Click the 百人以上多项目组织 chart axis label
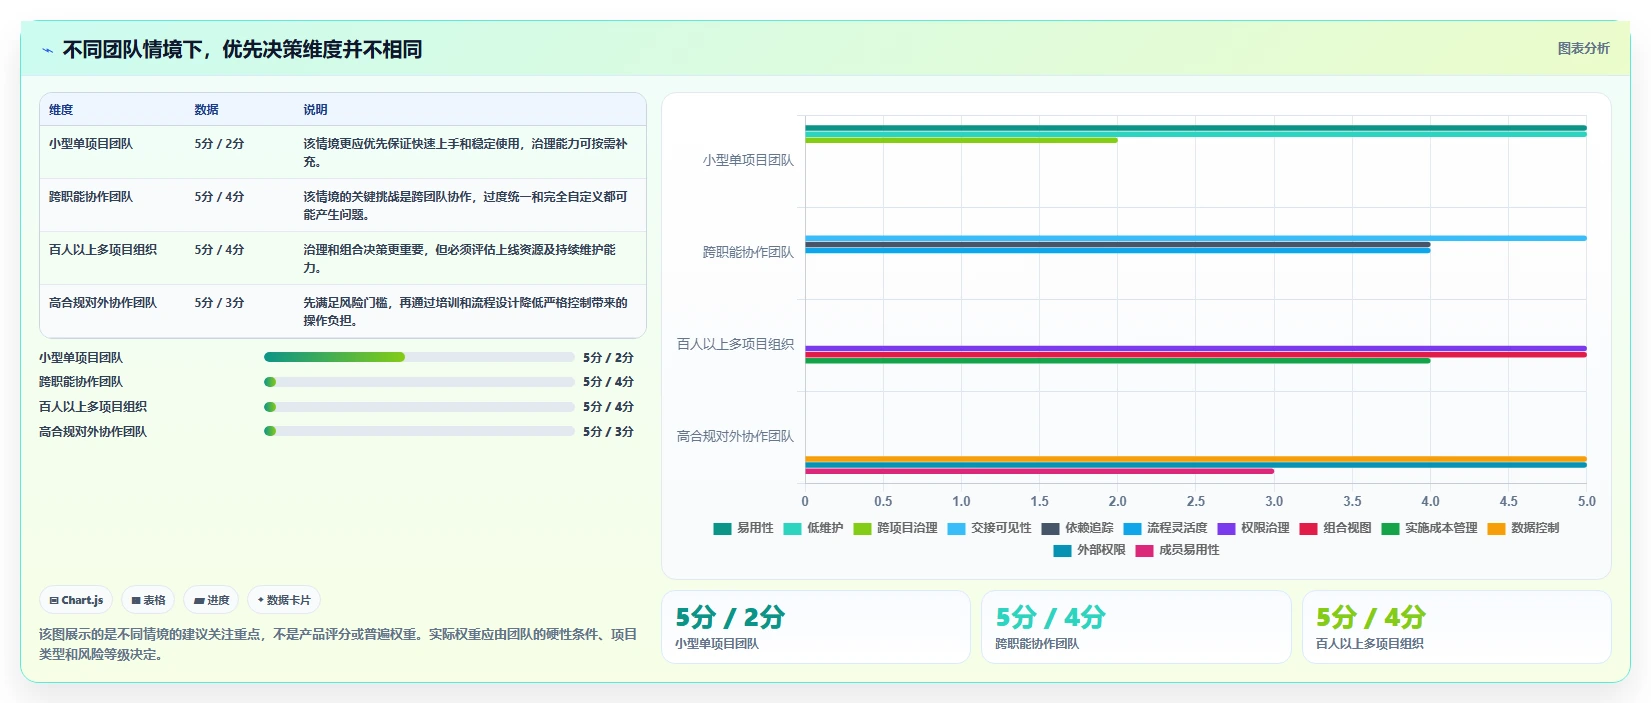1651x703 pixels. (735, 344)
